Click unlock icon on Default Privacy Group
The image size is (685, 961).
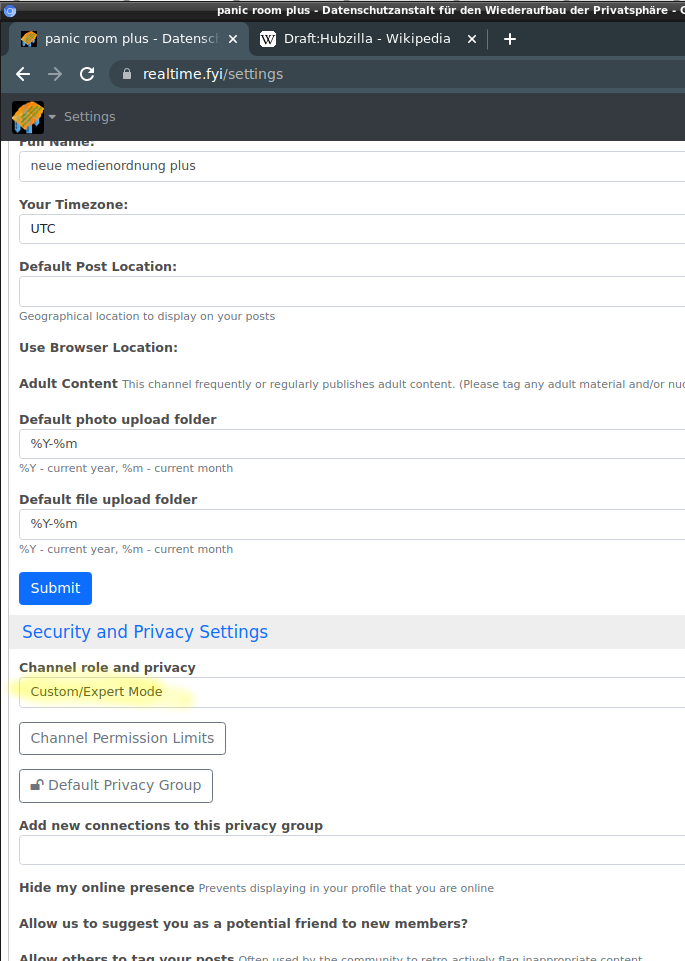(37, 785)
